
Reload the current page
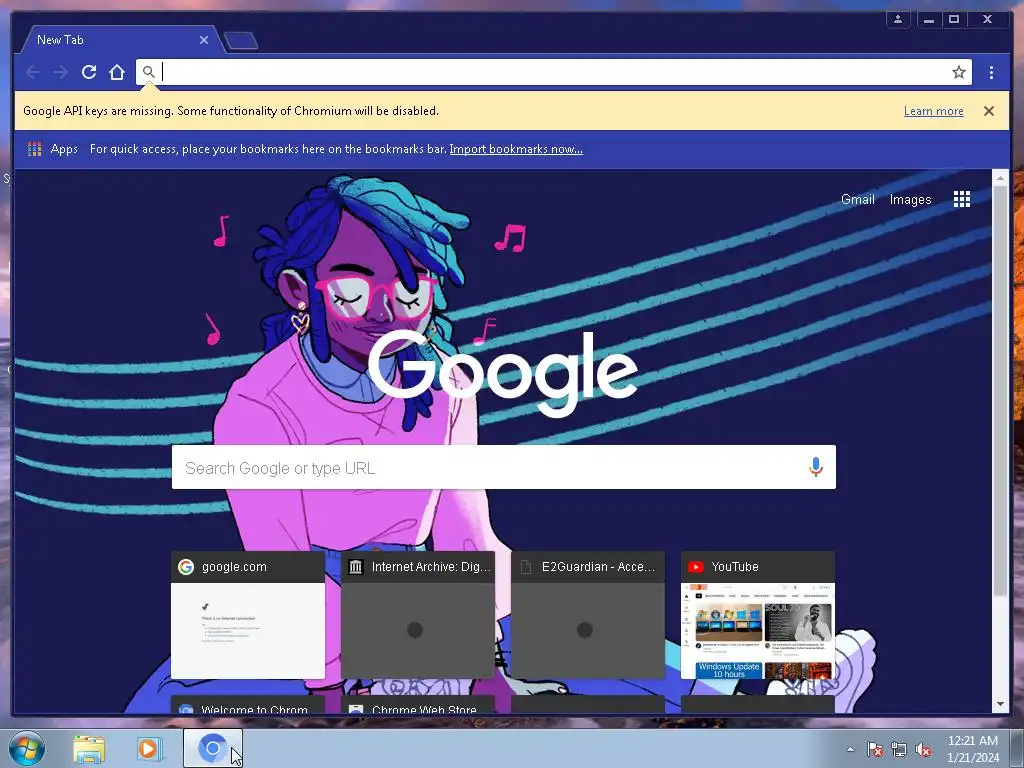coord(89,72)
